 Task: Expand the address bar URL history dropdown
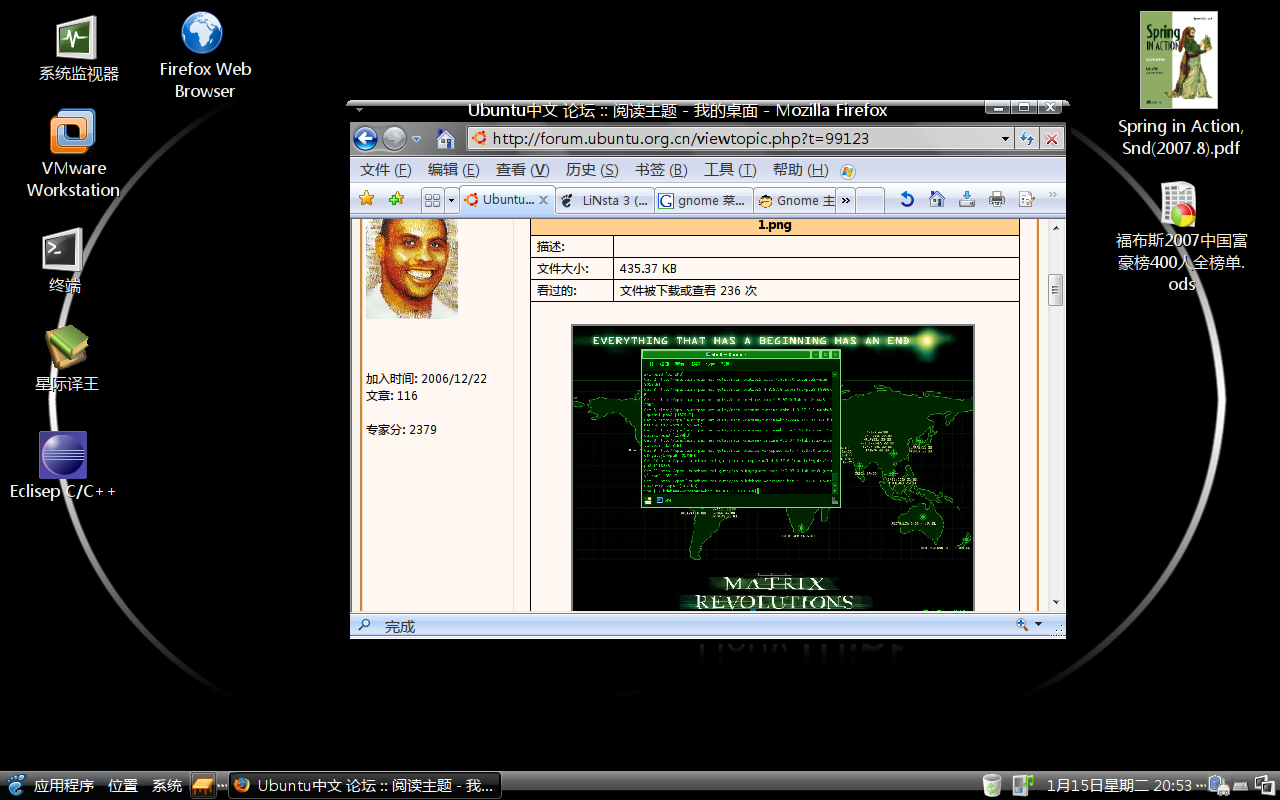pos(1005,139)
